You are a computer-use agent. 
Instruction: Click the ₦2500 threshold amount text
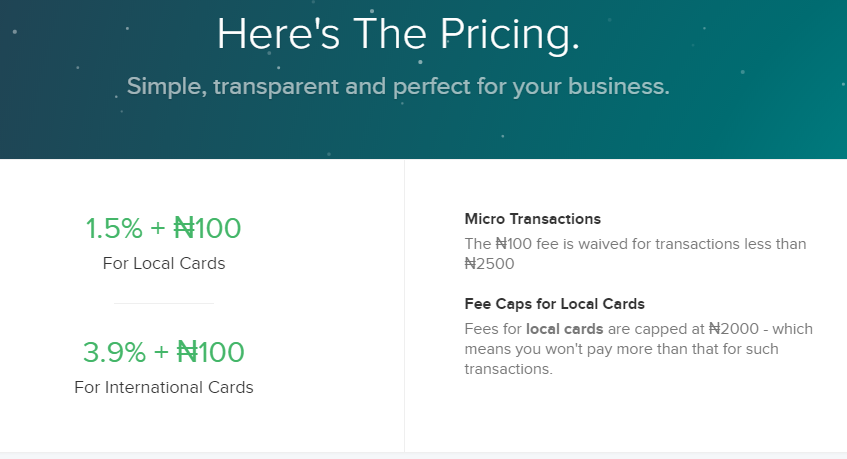[489, 264]
